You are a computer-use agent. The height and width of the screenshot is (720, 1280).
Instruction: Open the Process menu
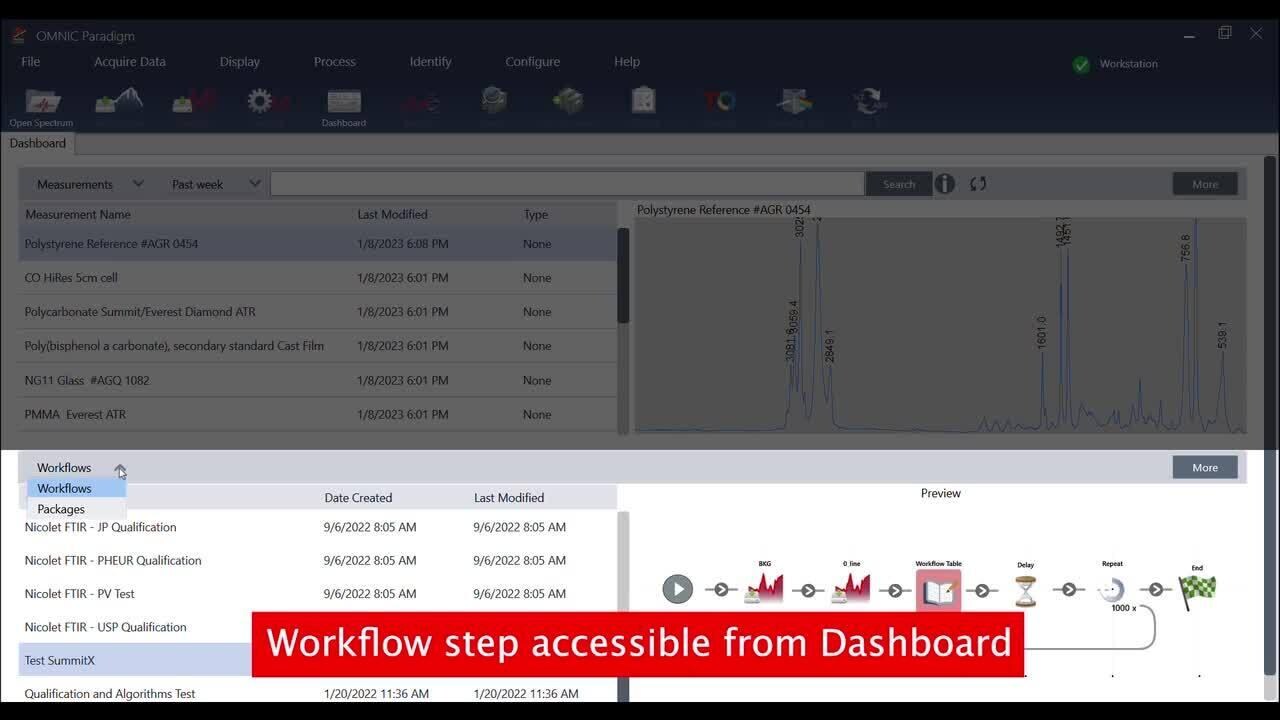tap(334, 62)
